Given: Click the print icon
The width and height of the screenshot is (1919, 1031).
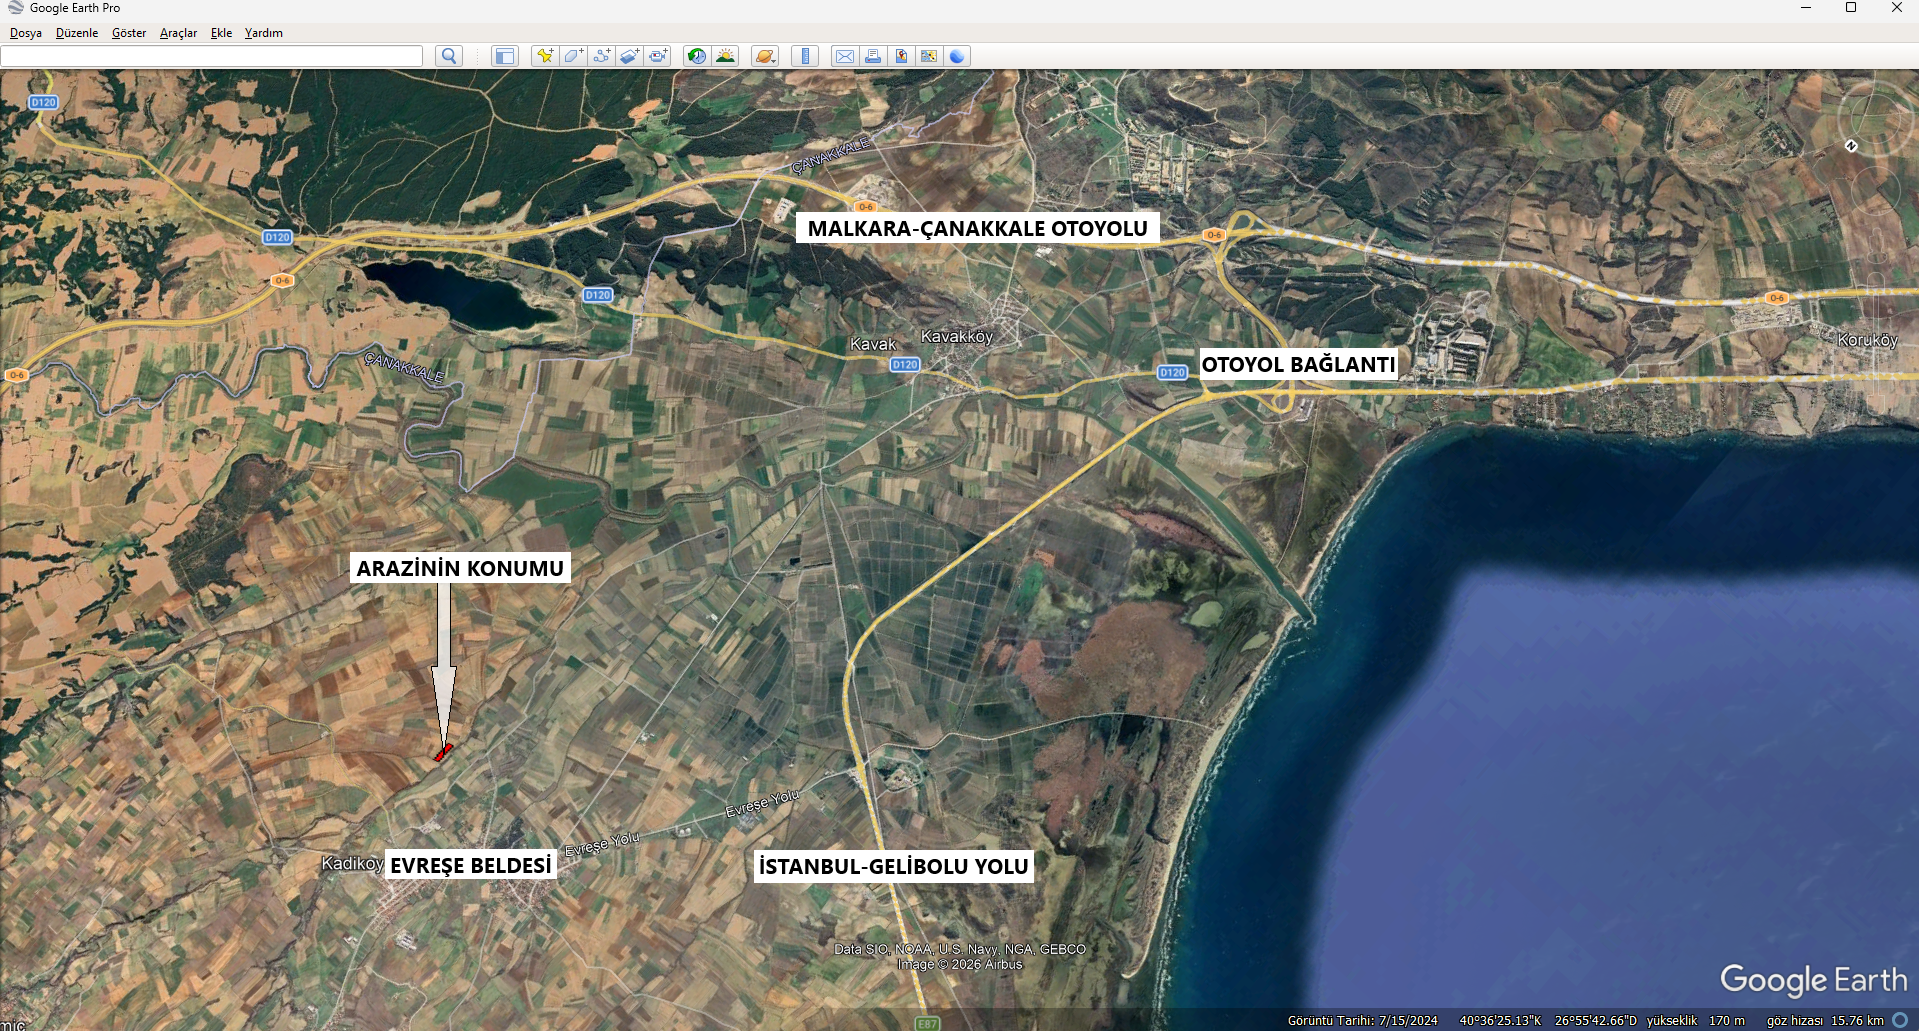Looking at the screenshot, I should tap(873, 56).
